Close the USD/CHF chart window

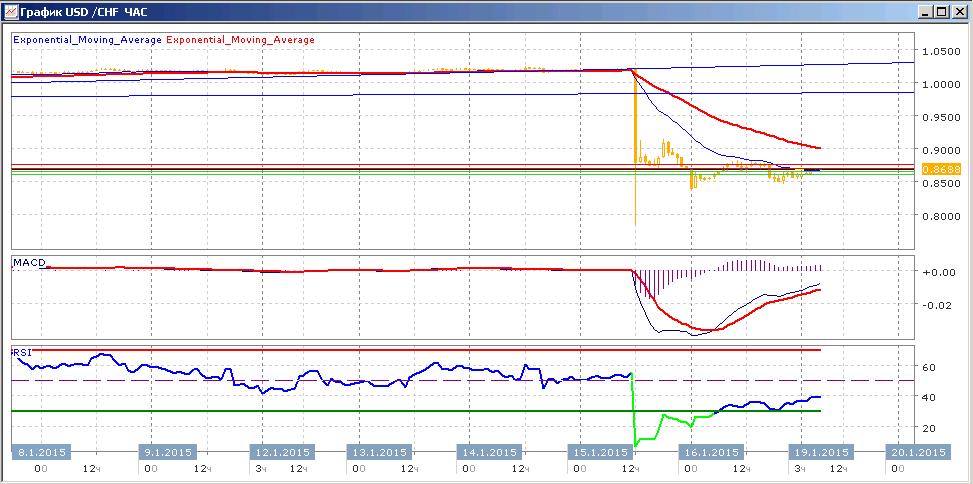pos(959,11)
